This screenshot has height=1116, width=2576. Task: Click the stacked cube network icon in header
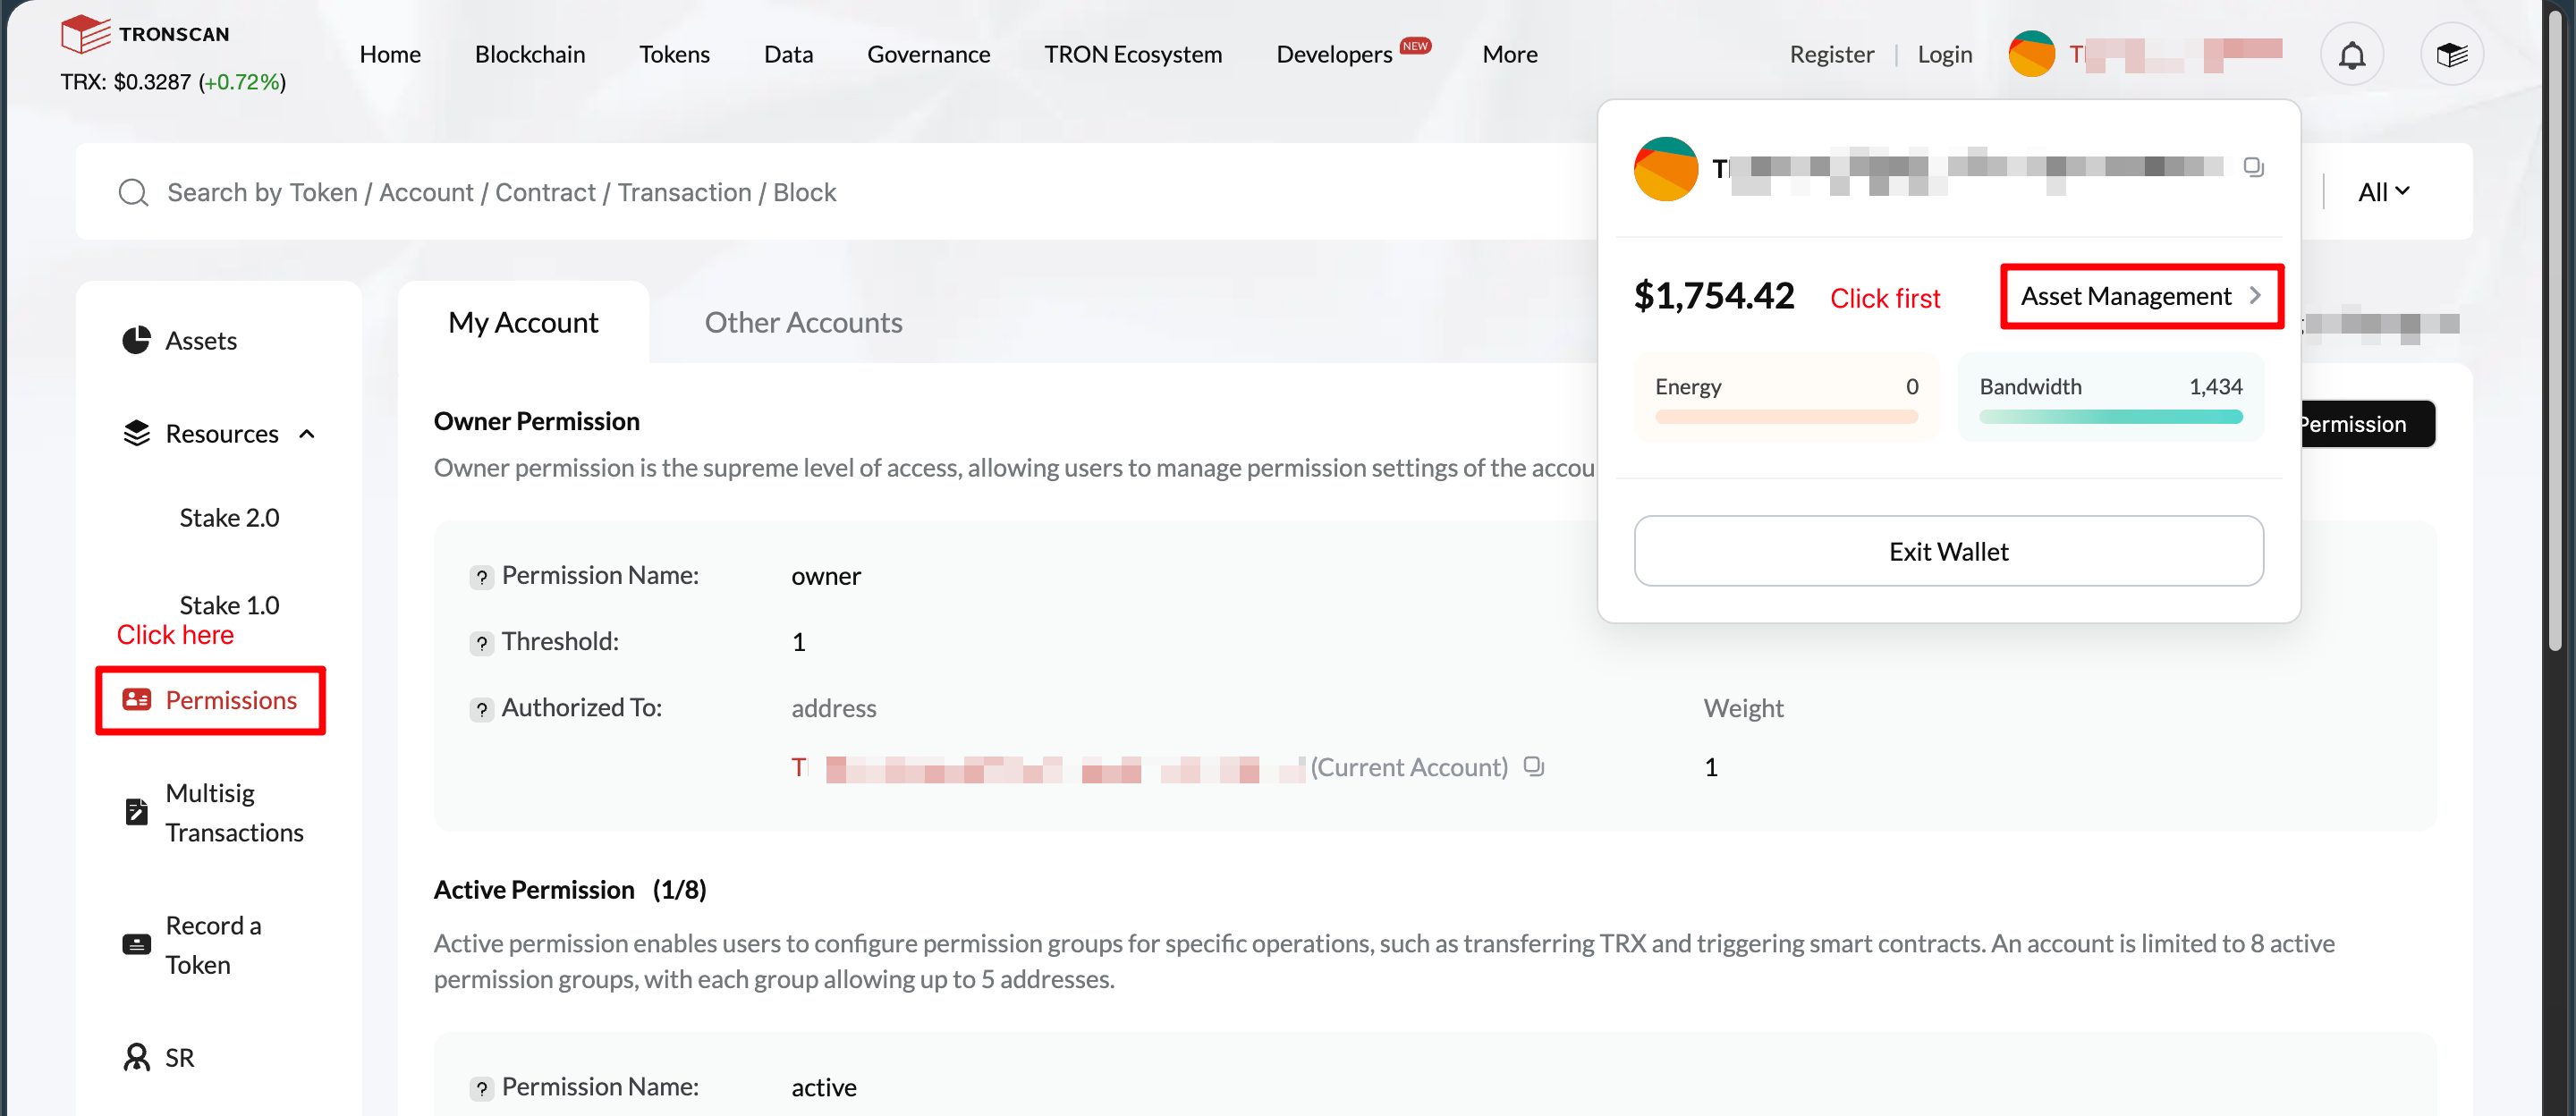coord(2451,54)
